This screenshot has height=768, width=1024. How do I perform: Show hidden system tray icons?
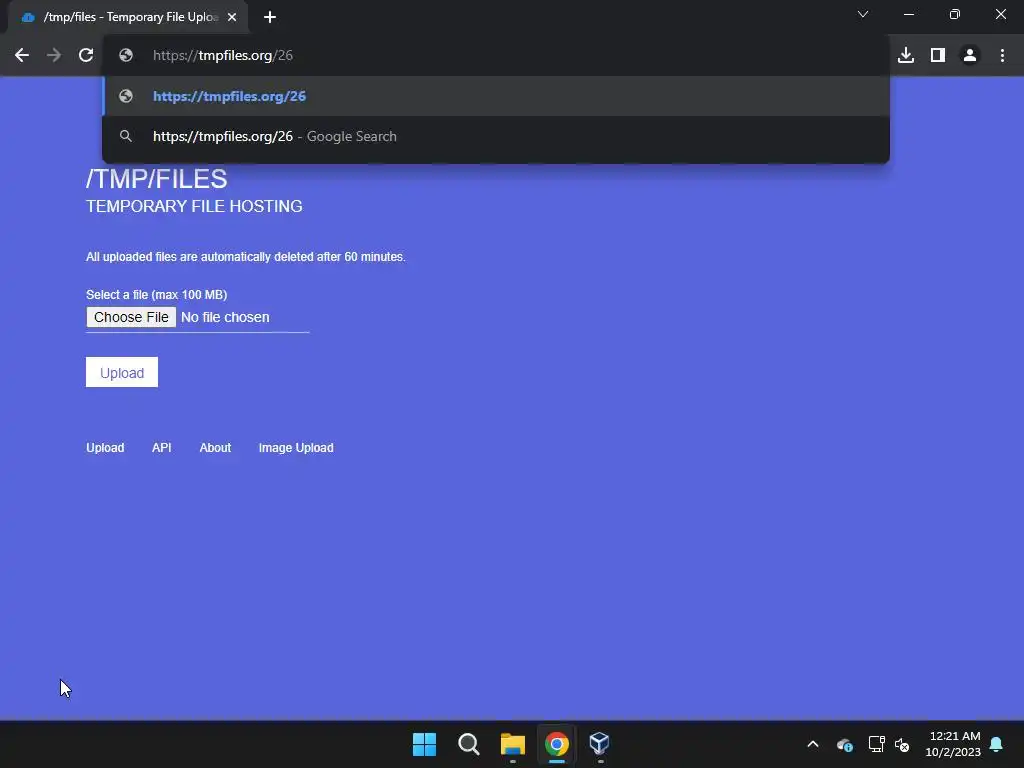(x=813, y=744)
